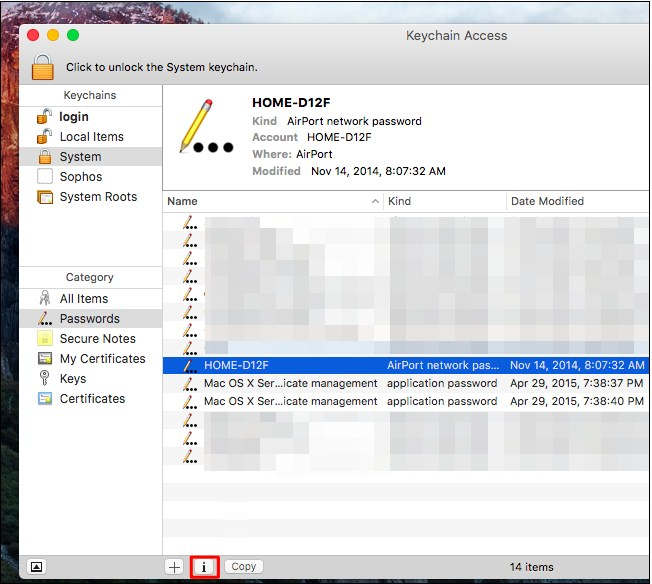Select the Local Items keychain
Viewport: 652px width, 584px height.
coord(91,136)
